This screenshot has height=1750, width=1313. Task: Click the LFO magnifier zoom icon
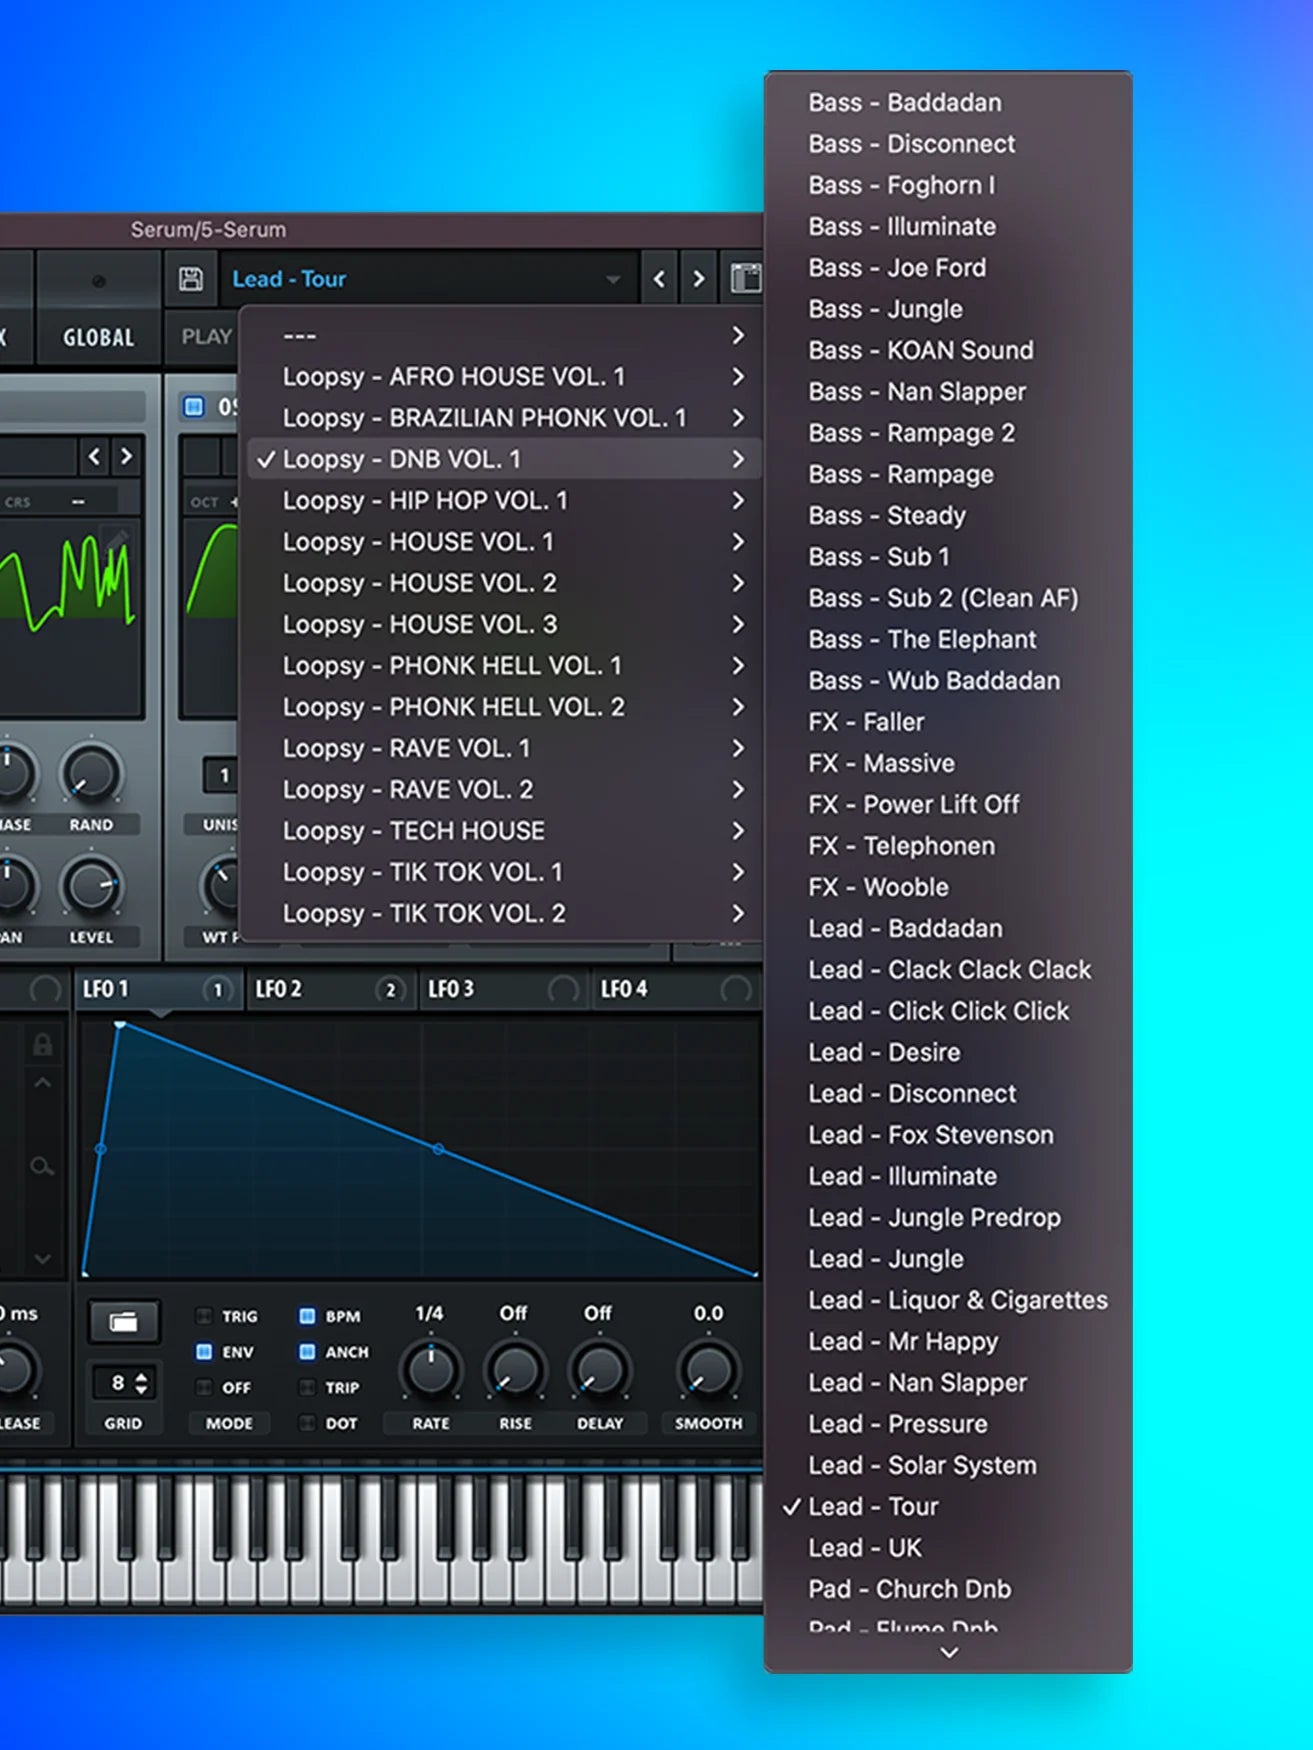click(x=42, y=1166)
